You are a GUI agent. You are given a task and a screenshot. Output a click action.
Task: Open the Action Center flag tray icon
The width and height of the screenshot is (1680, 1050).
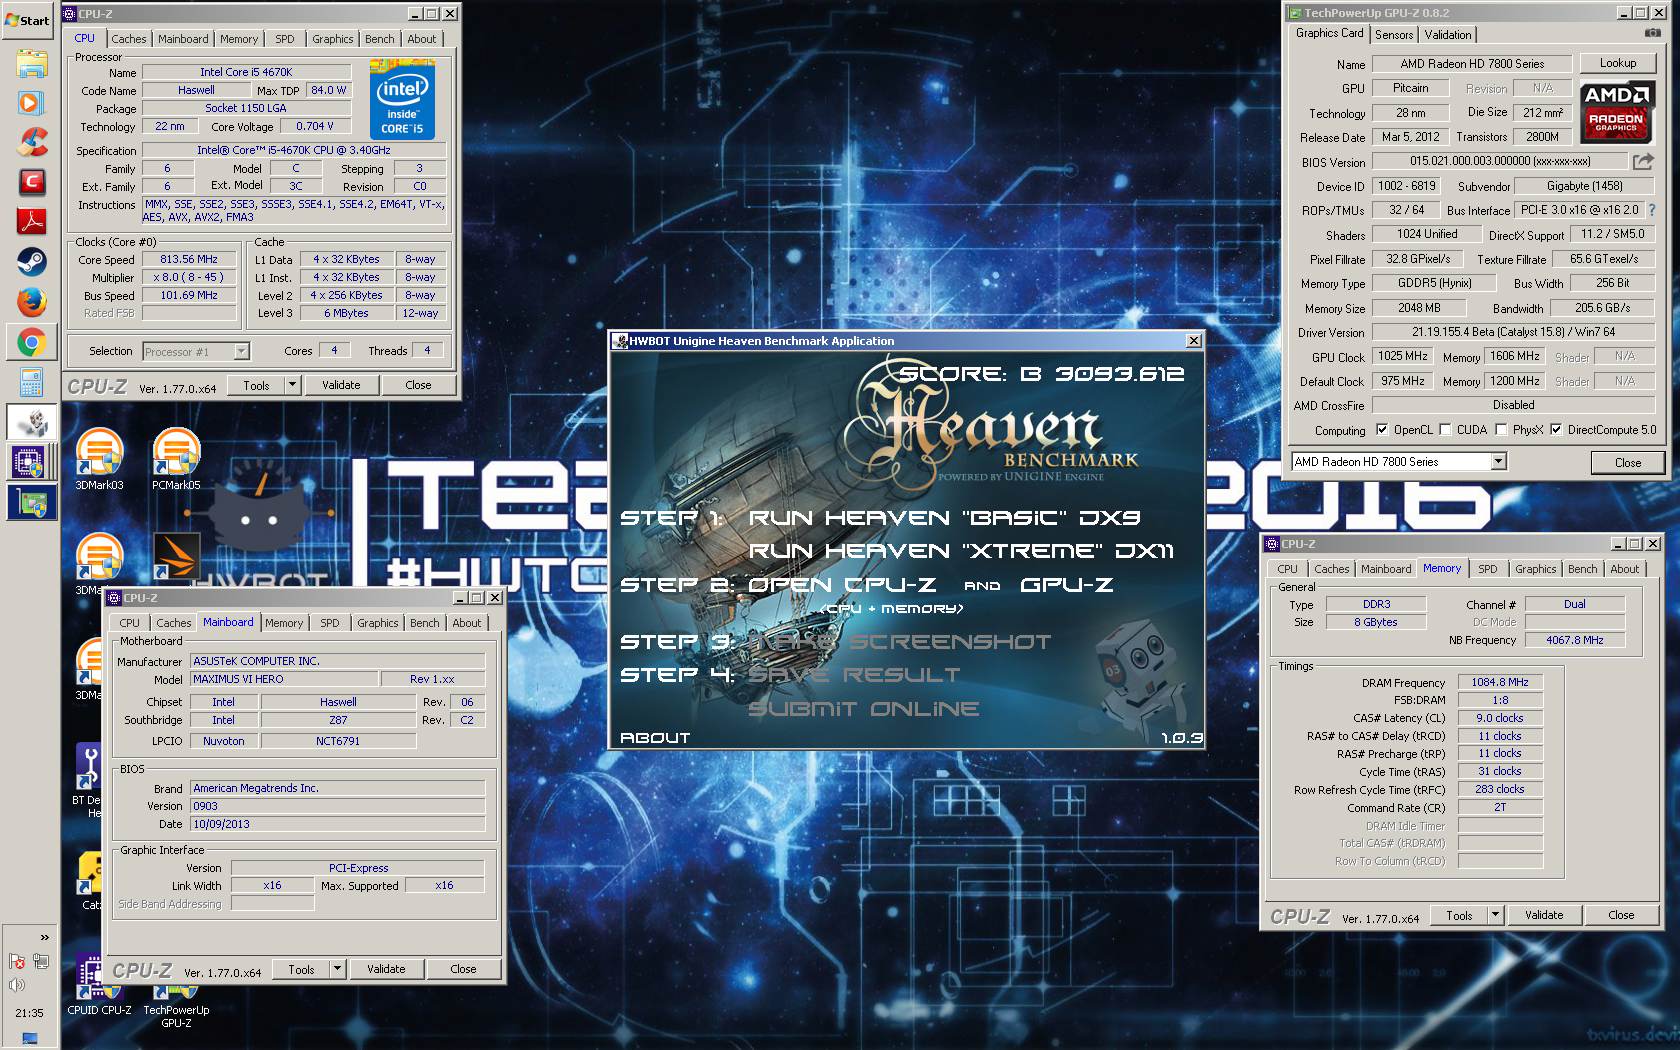click(x=17, y=961)
